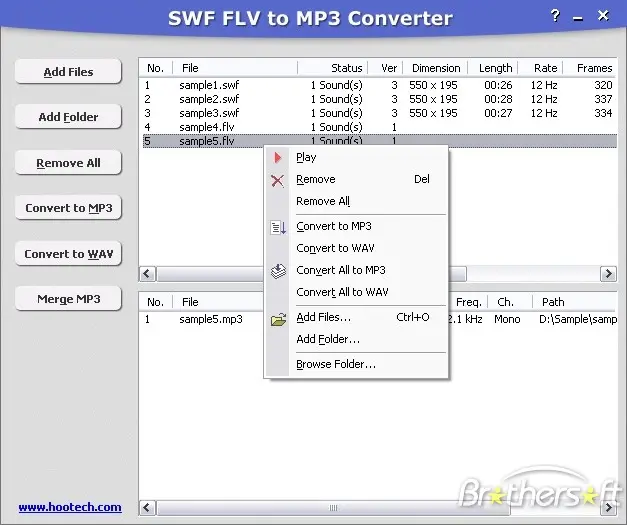Viewport: 627px width, 525px height.
Task: Click the File header in source list
Action: [x=236, y=68]
